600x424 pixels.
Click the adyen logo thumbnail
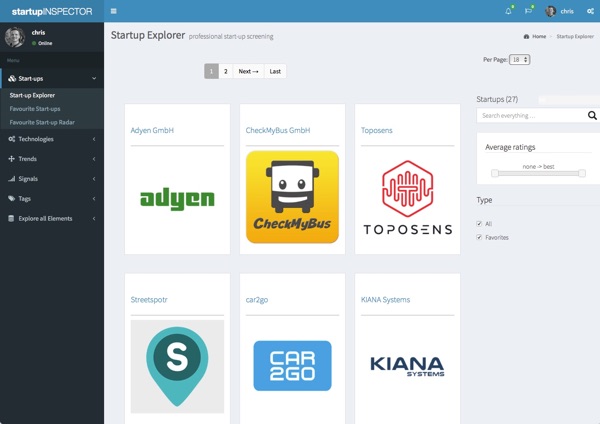[x=177, y=198]
